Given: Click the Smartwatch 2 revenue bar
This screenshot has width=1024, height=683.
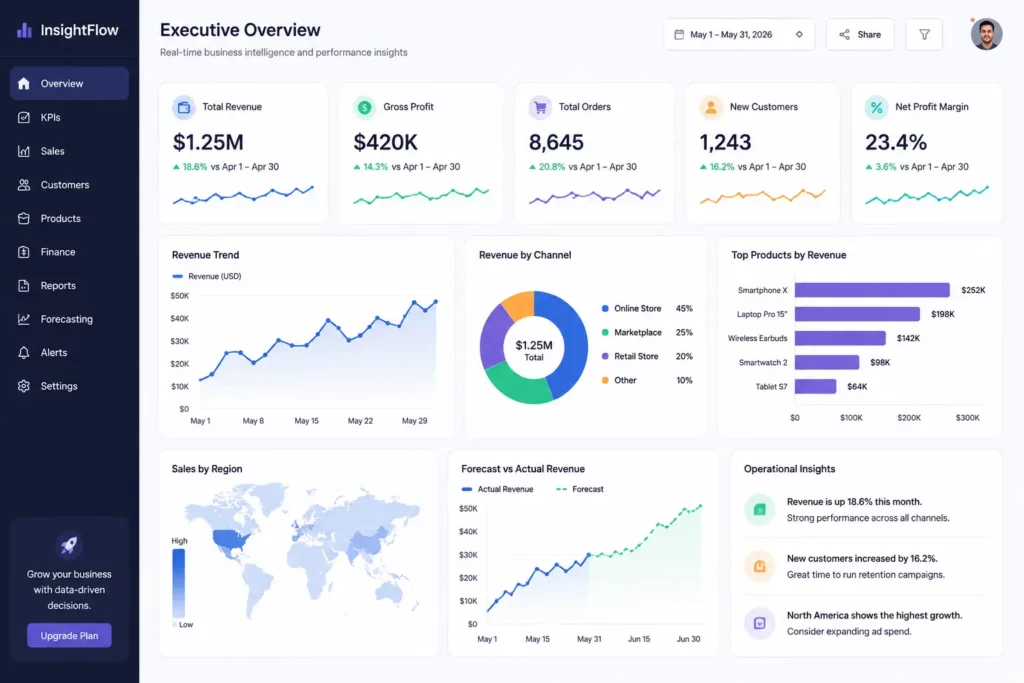Looking at the screenshot, I should (827, 362).
